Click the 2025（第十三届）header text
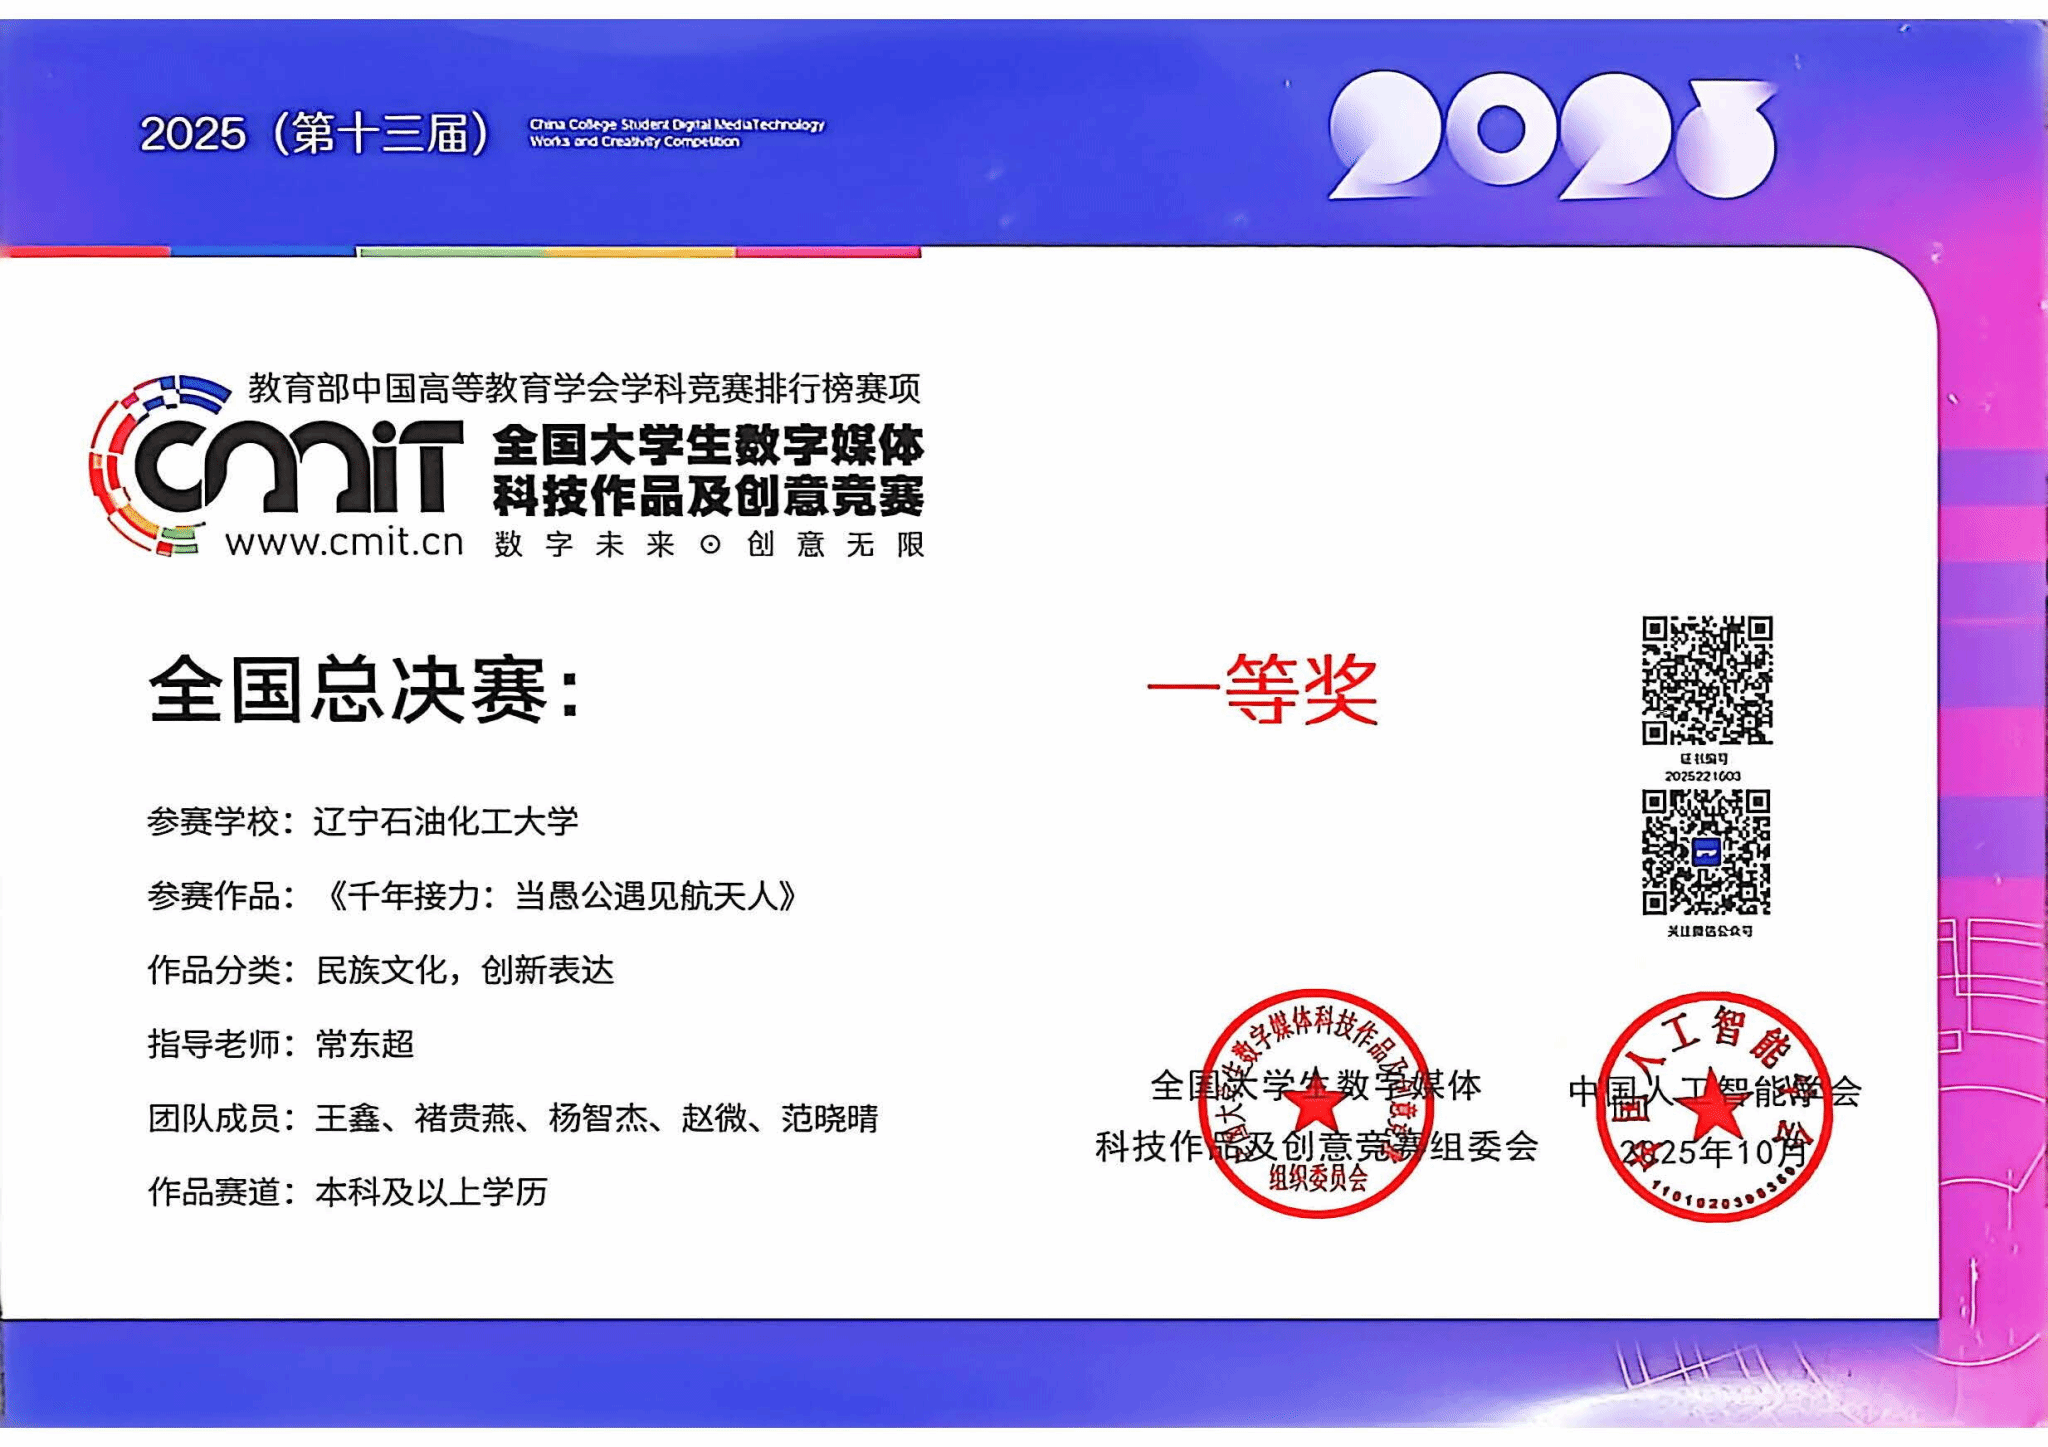 pos(315,133)
